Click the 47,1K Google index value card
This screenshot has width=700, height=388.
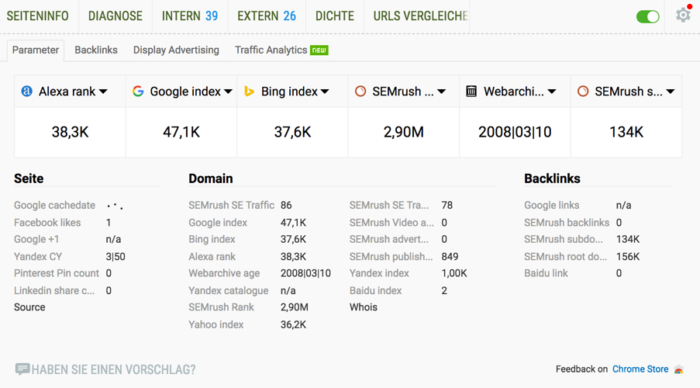181,132
